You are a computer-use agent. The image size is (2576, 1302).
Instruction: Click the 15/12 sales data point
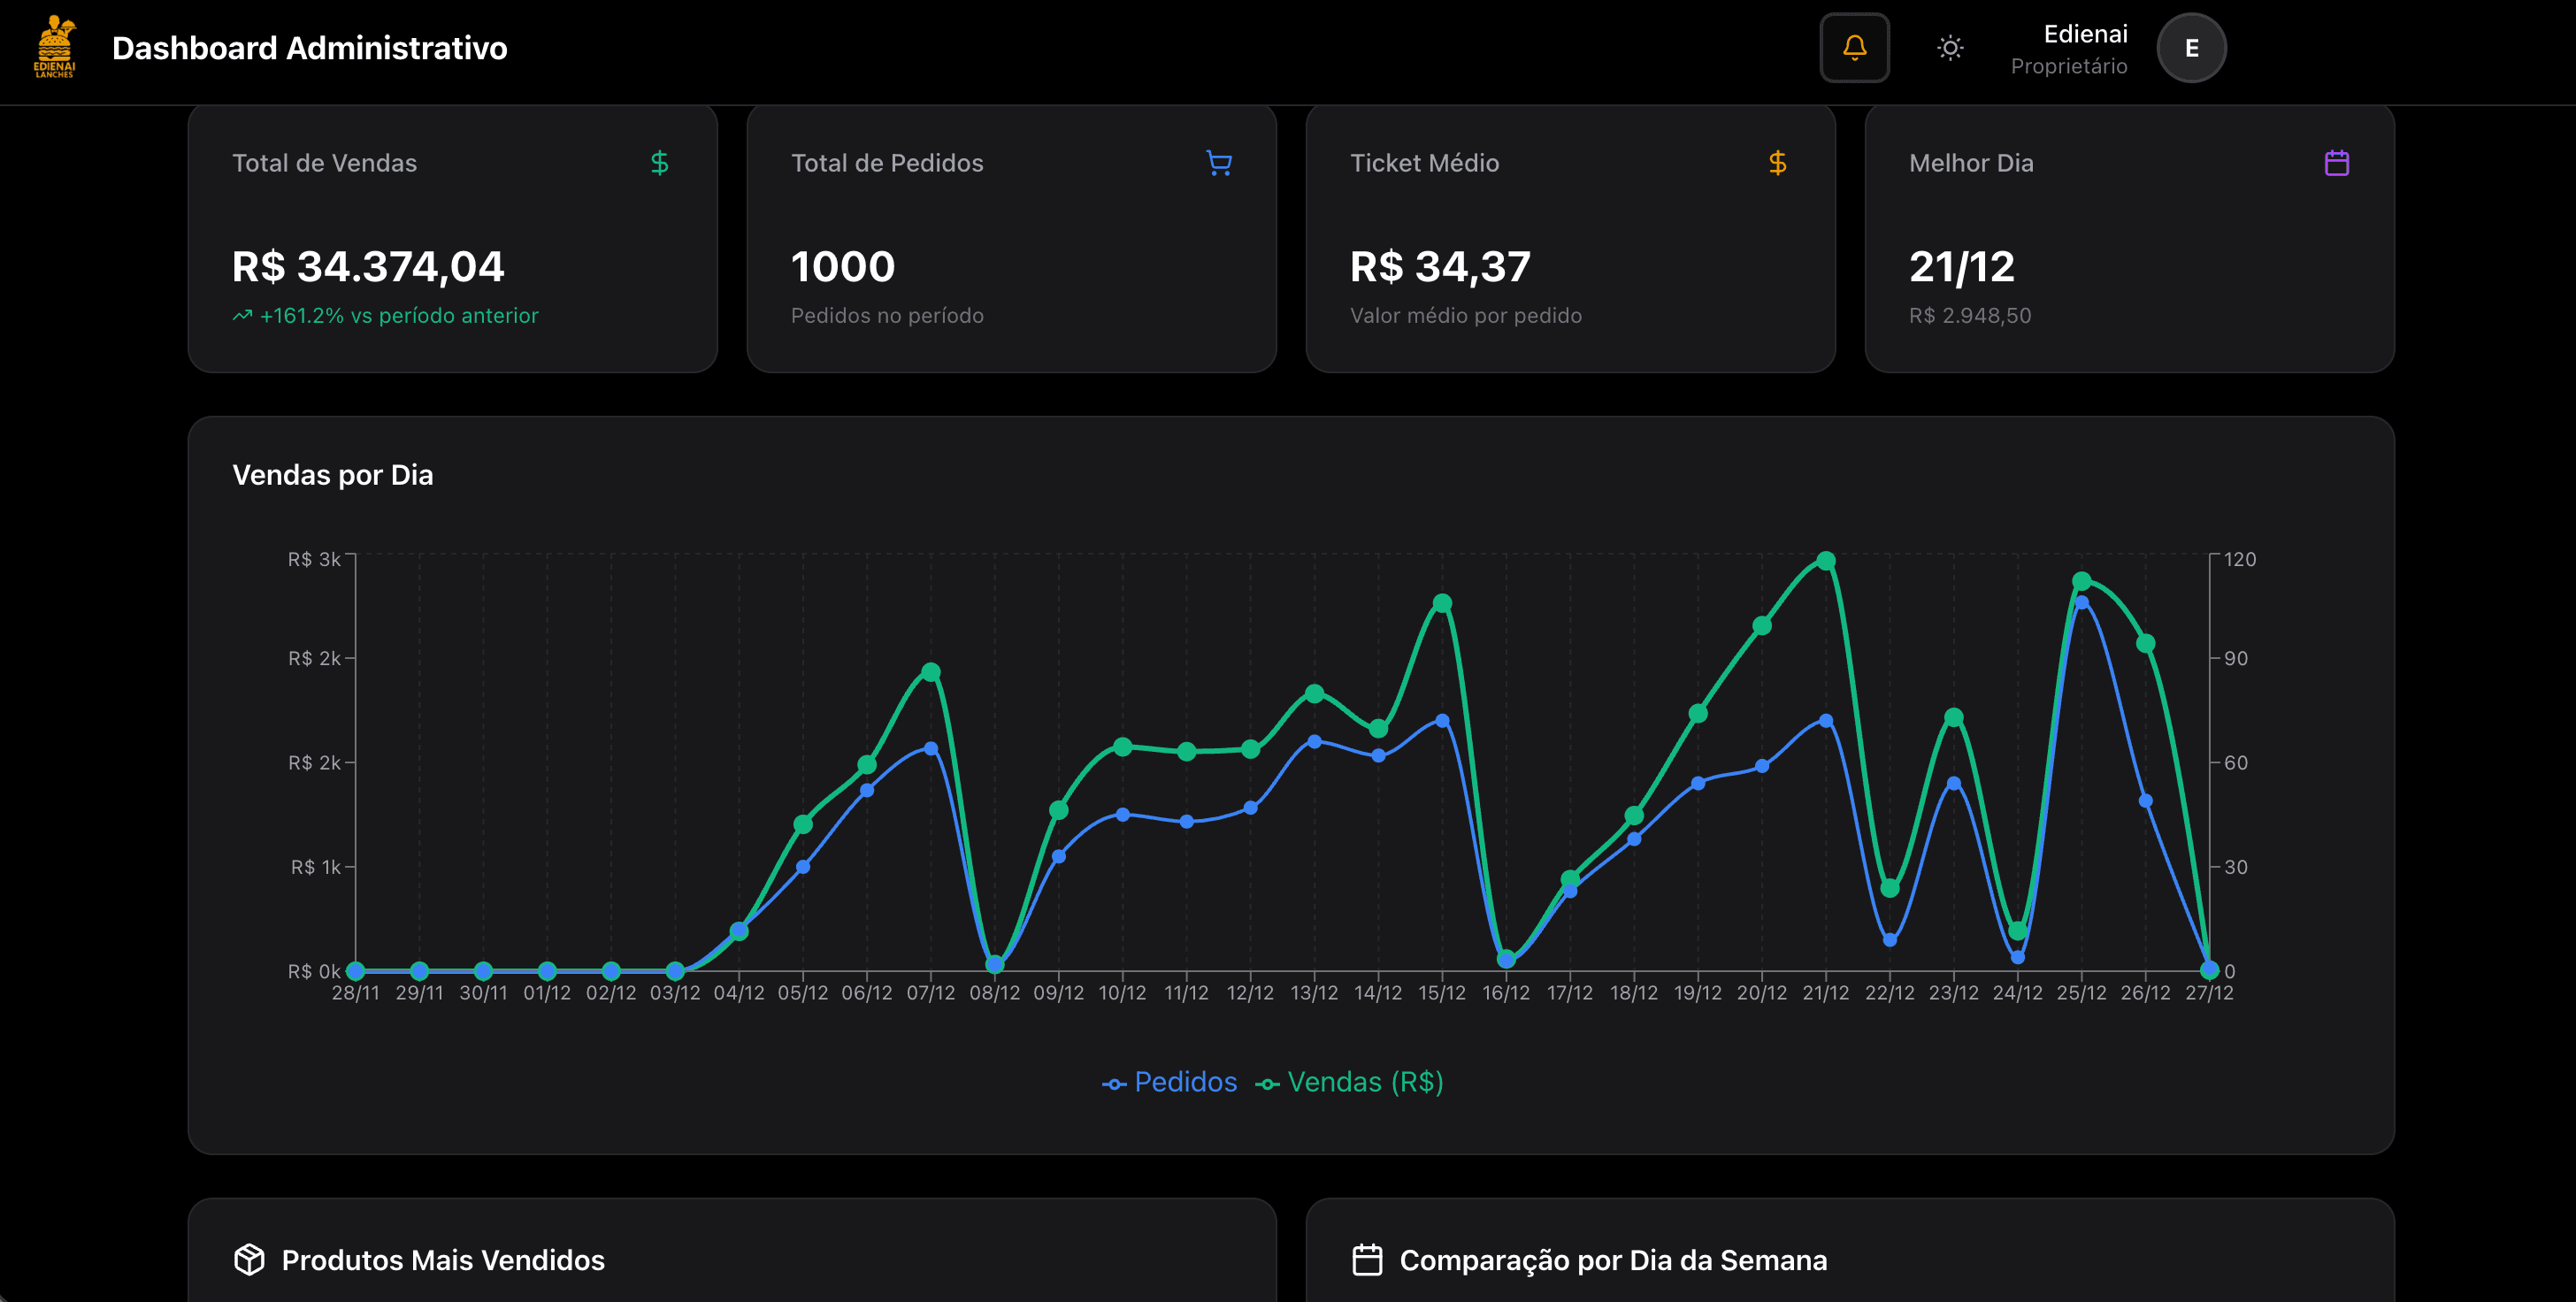[x=1441, y=603]
